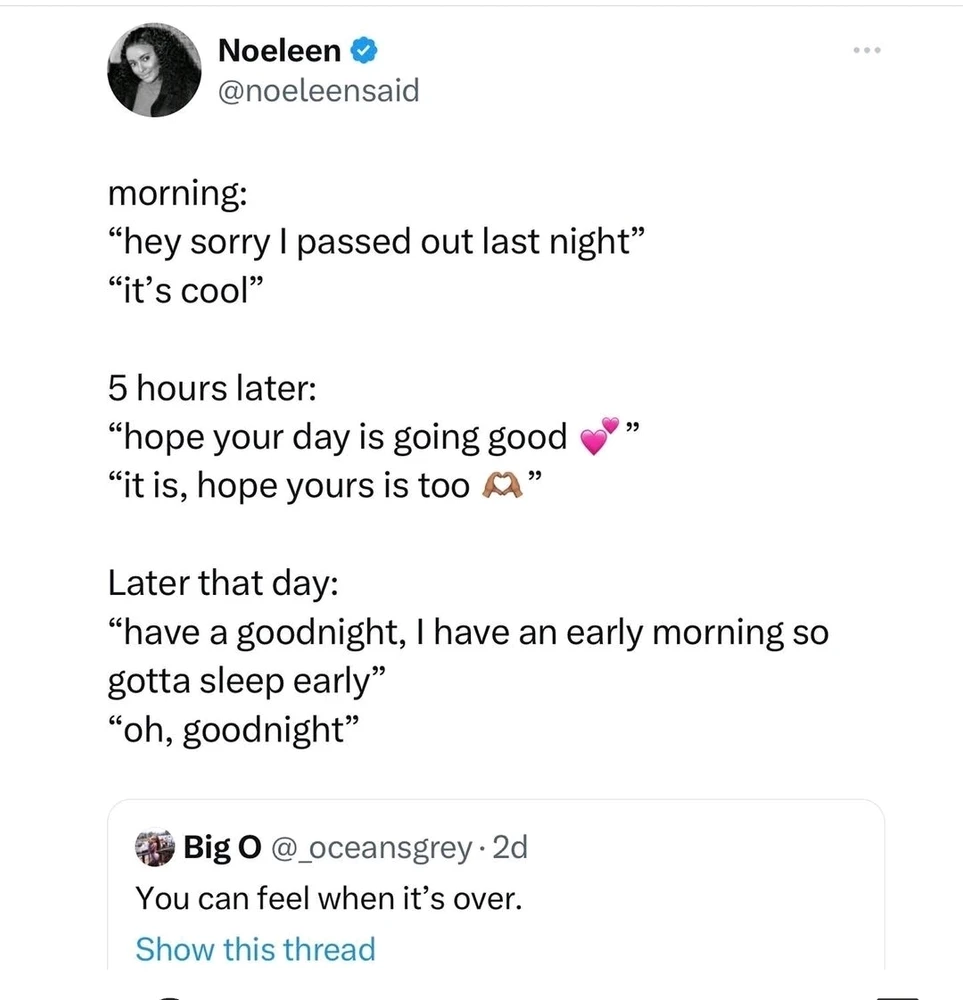Screen dimensions: 963x1000
Task: Click the "it's cool" reply line
Action: coord(185,291)
